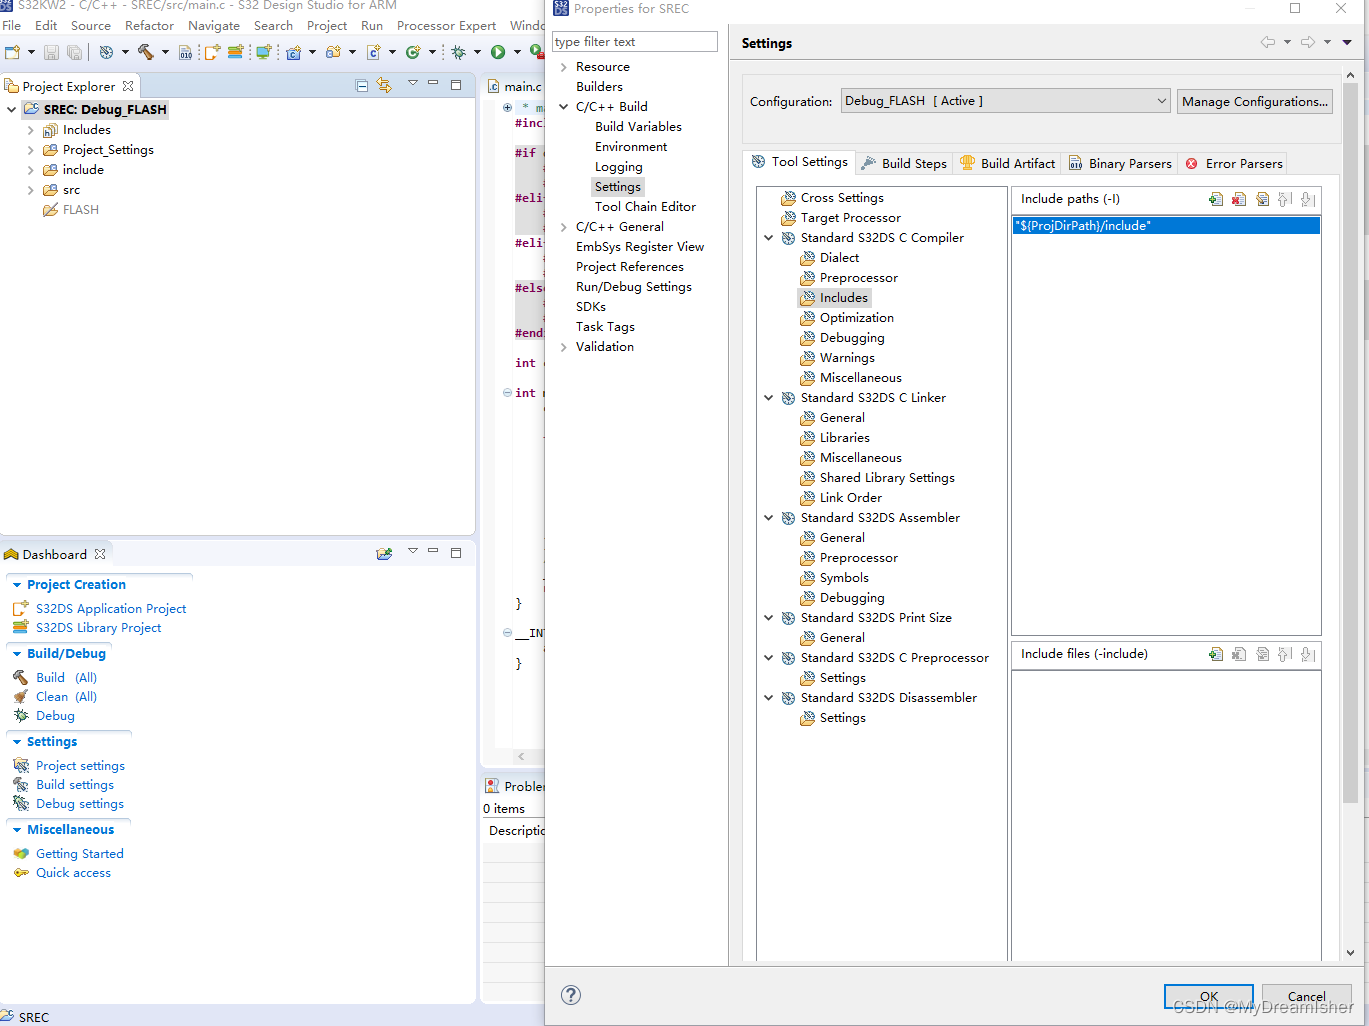1369x1026 pixels.
Task: Switch to the Build Steps tab
Action: [x=904, y=163]
